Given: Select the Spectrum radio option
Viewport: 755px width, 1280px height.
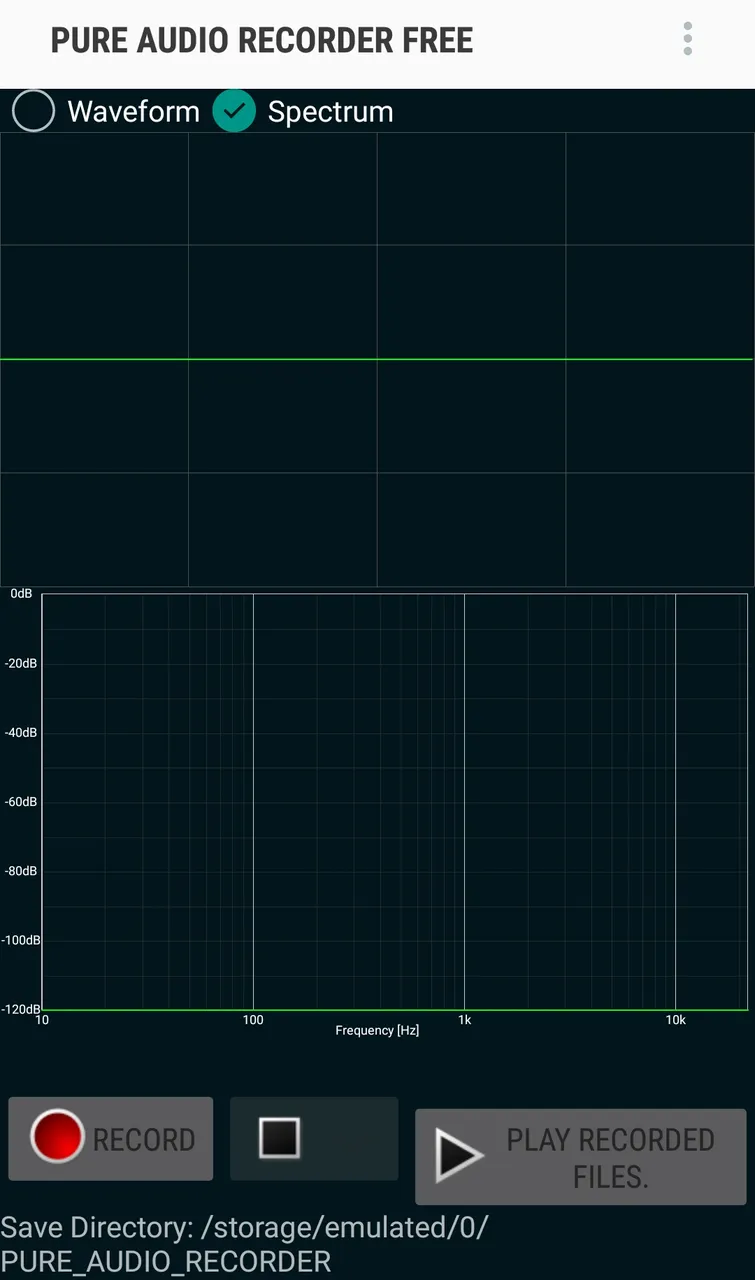Looking at the screenshot, I should pyautogui.click(x=303, y=111).
